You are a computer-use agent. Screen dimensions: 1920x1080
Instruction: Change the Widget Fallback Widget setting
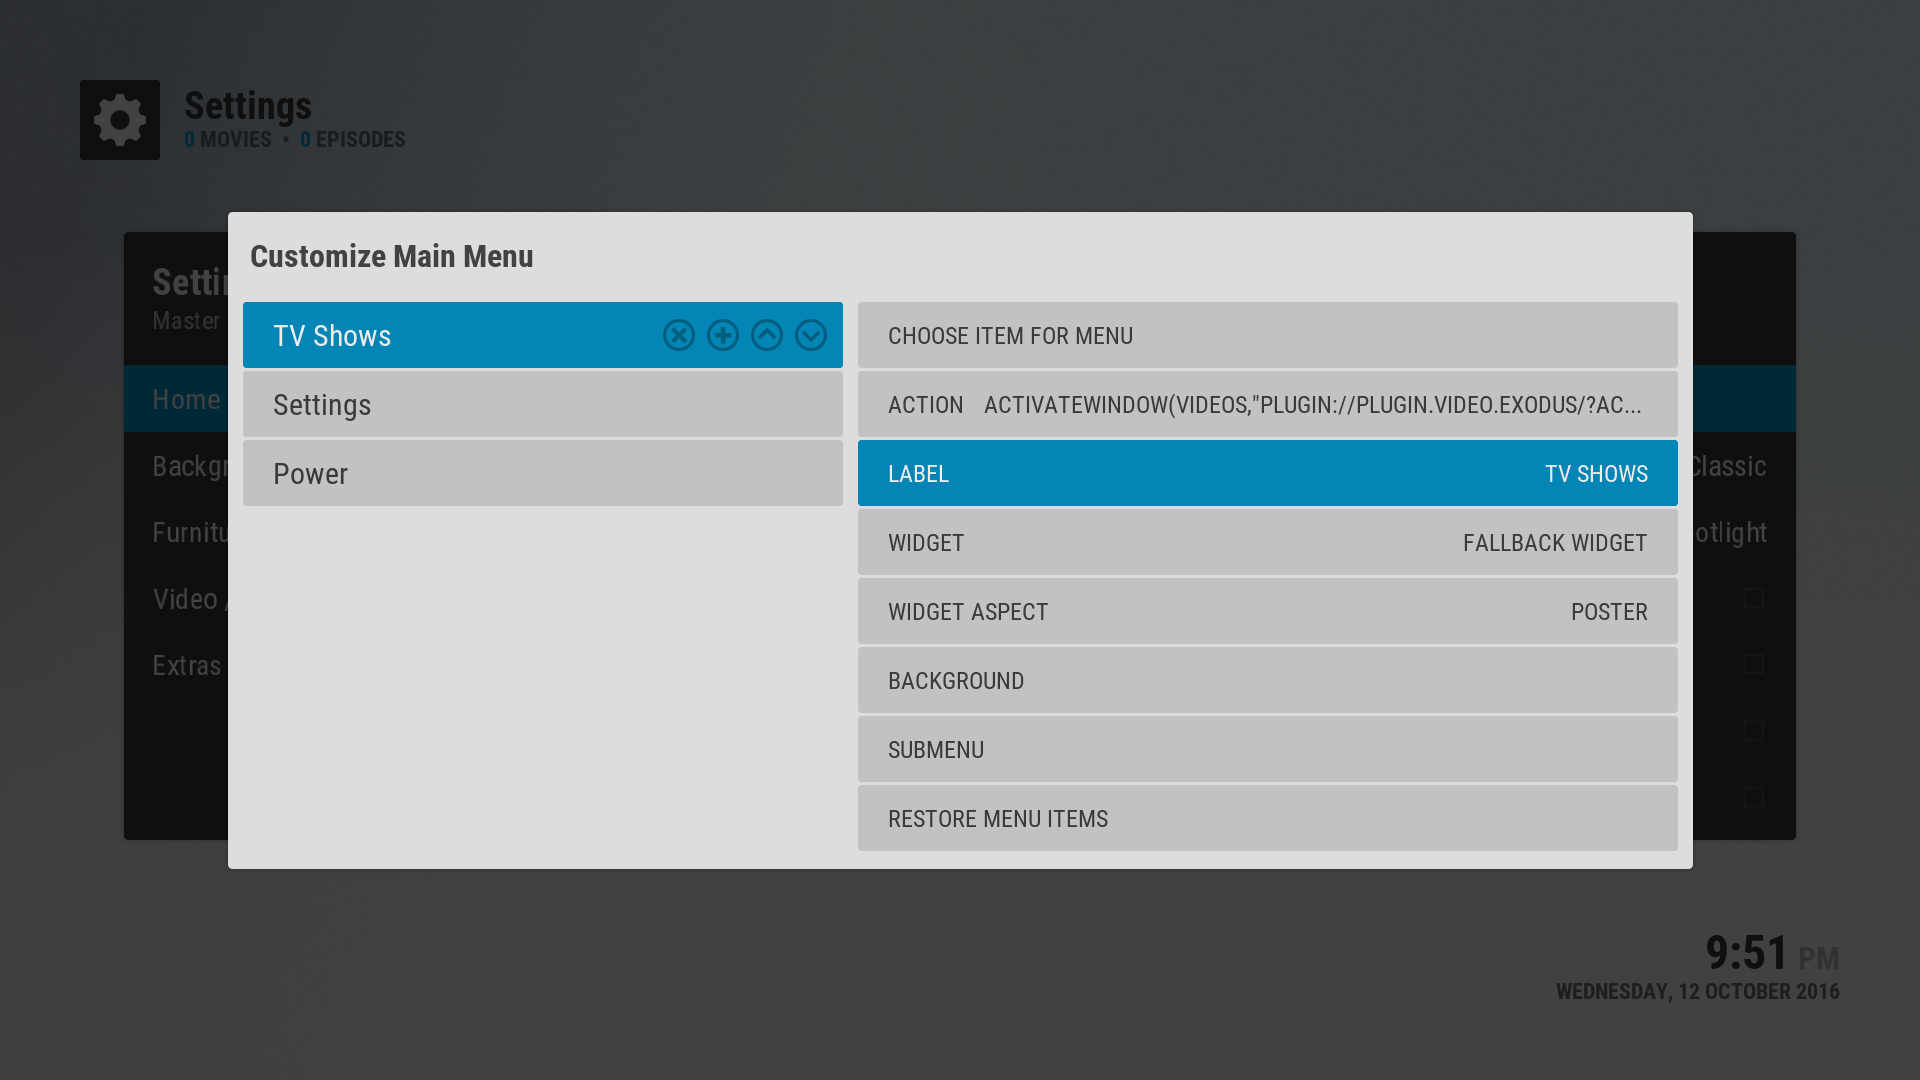point(1267,543)
